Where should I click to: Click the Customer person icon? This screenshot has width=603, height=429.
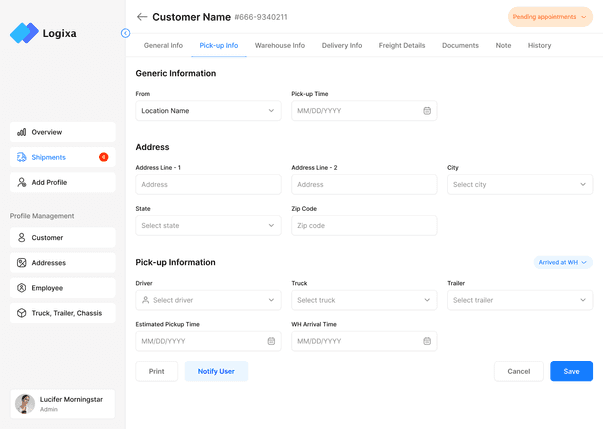coord(22,238)
